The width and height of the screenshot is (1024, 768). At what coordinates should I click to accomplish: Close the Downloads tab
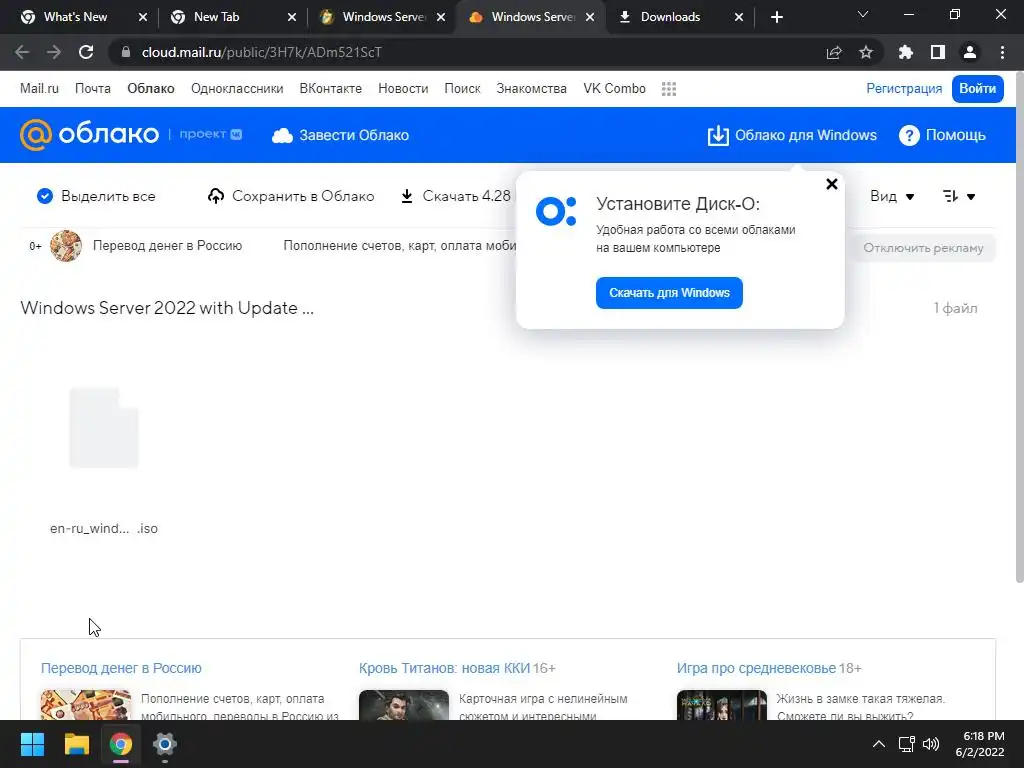739,17
